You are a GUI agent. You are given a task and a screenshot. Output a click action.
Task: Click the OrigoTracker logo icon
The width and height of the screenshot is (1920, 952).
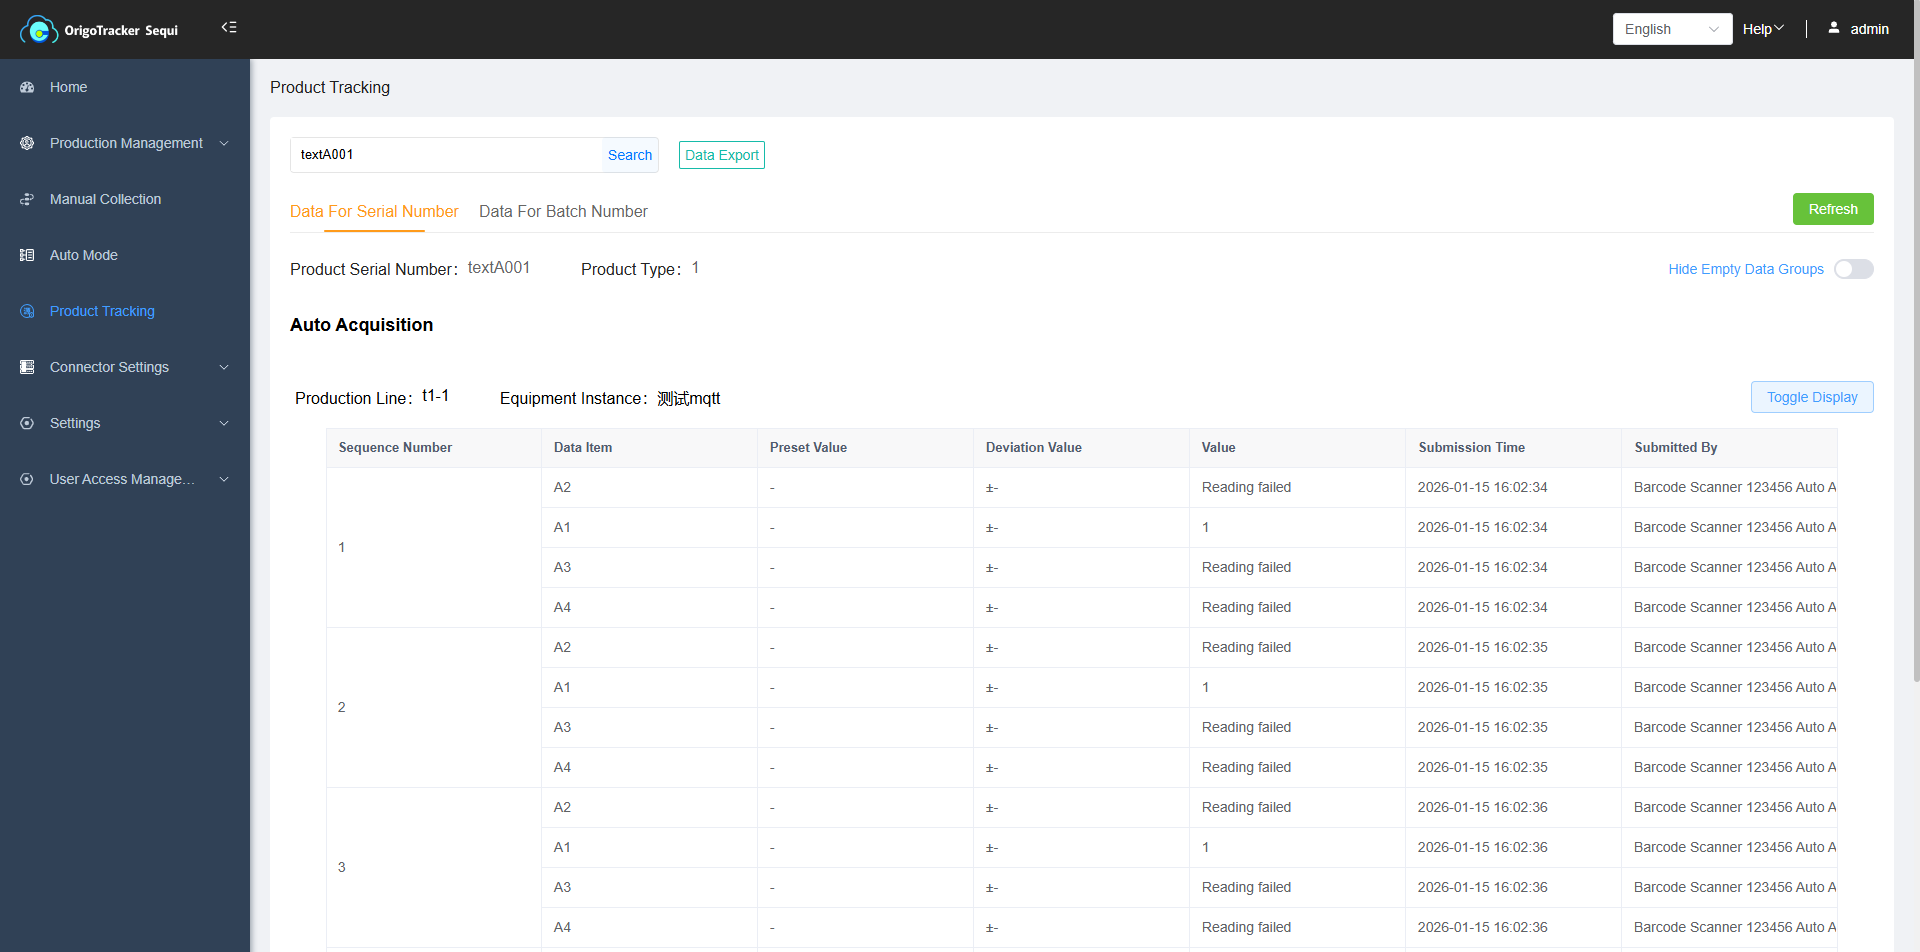click(38, 30)
